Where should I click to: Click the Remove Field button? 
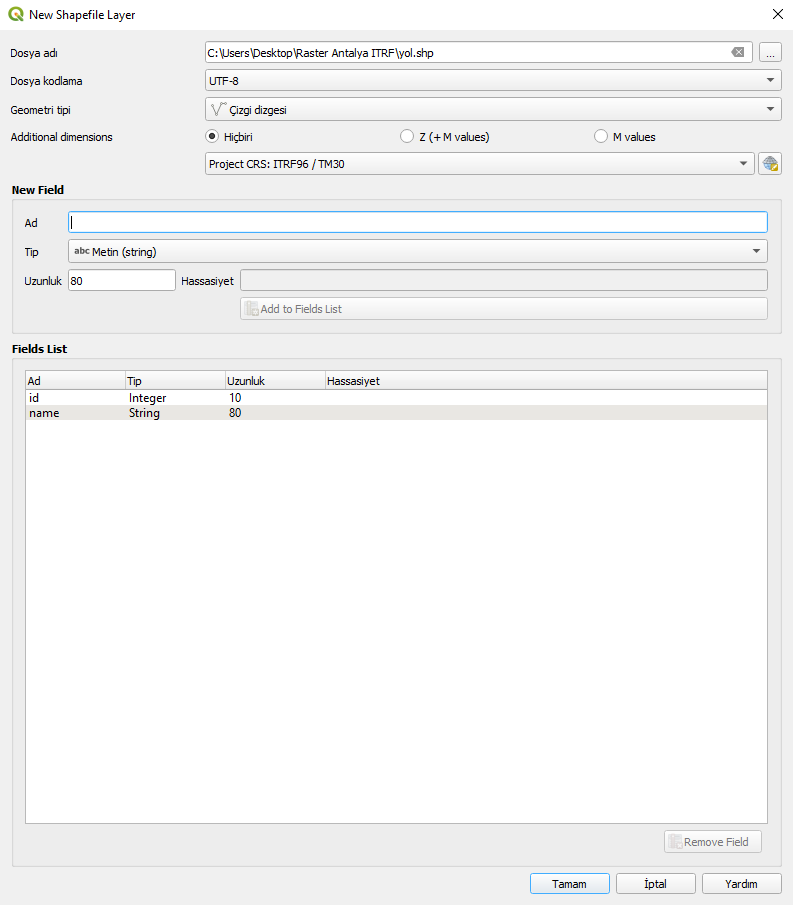coord(713,842)
